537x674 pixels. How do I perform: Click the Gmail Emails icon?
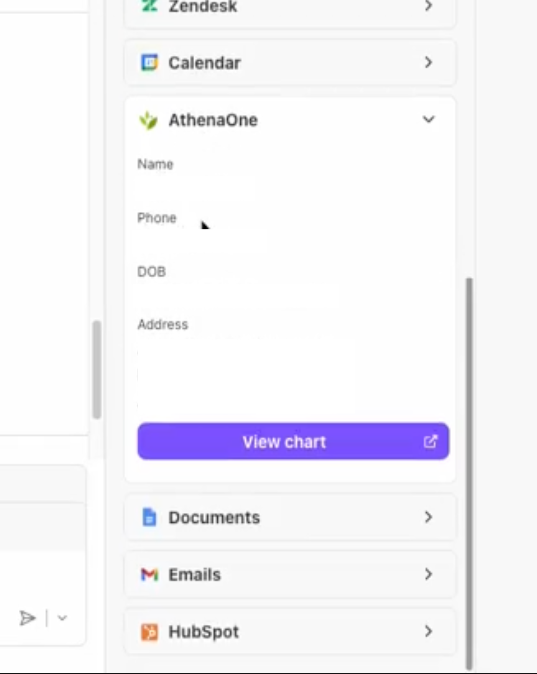(x=150, y=574)
